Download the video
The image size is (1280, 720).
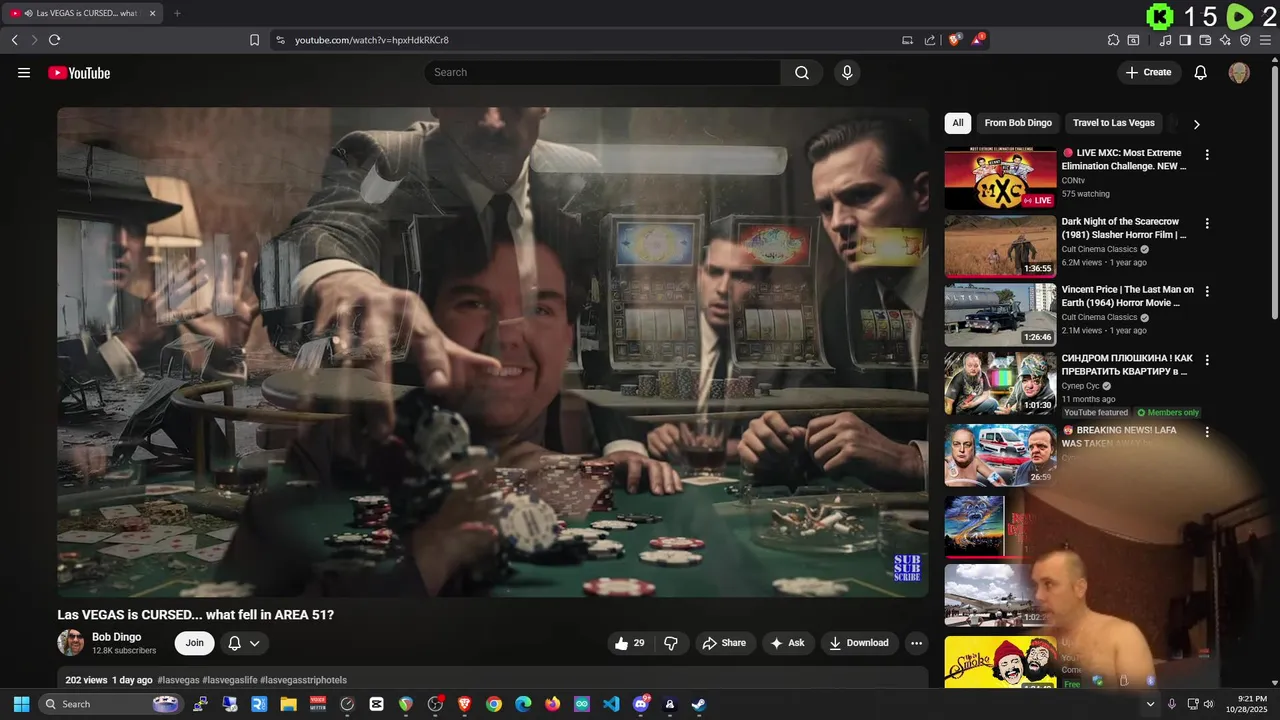[x=858, y=643]
